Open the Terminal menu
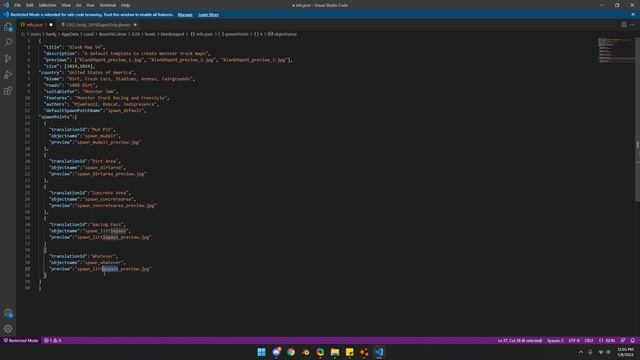This screenshot has width=640, height=360. 108,5
